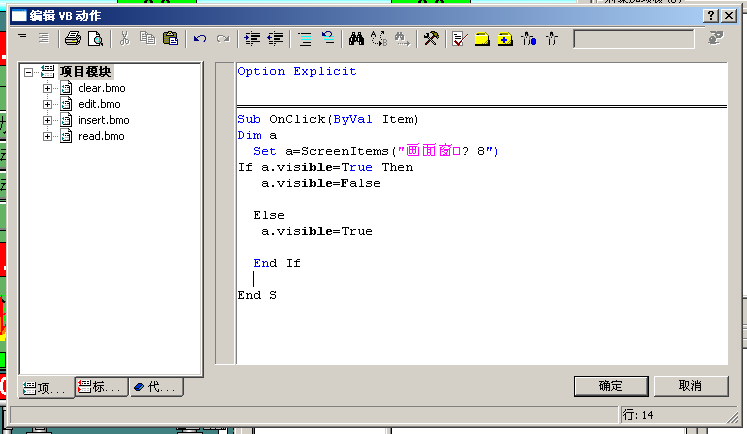The width and height of the screenshot is (747, 434).
Task: Click the toolbar text input field
Action: tap(634, 39)
